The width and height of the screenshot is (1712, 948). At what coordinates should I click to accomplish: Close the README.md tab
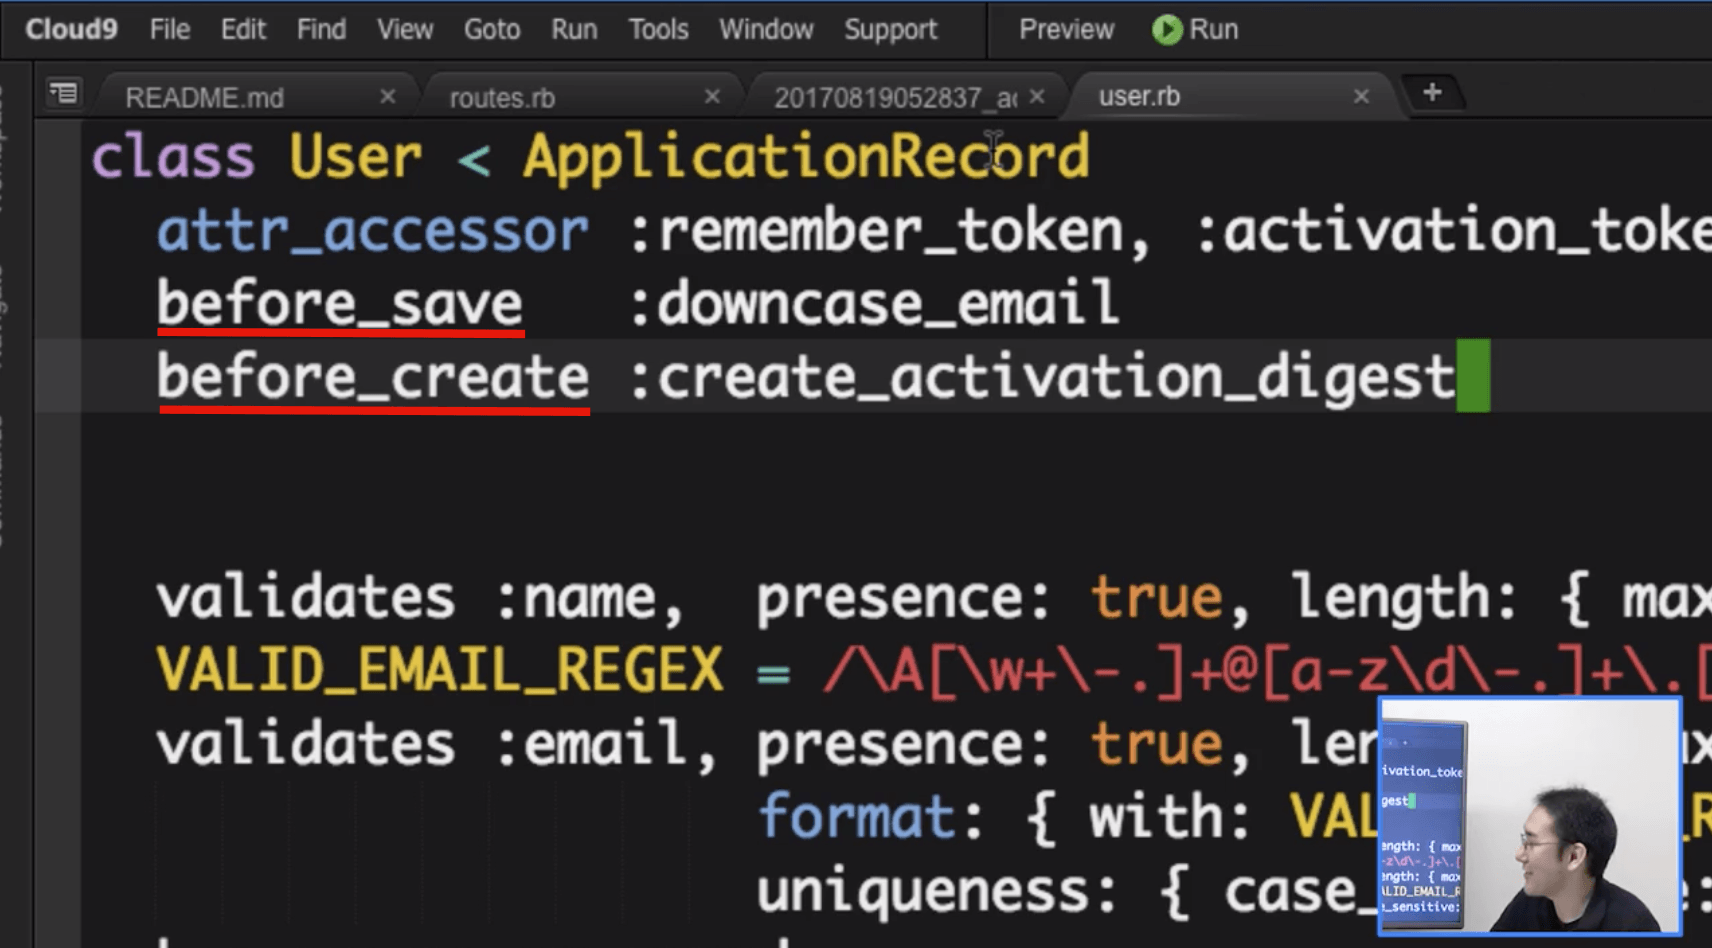388,96
